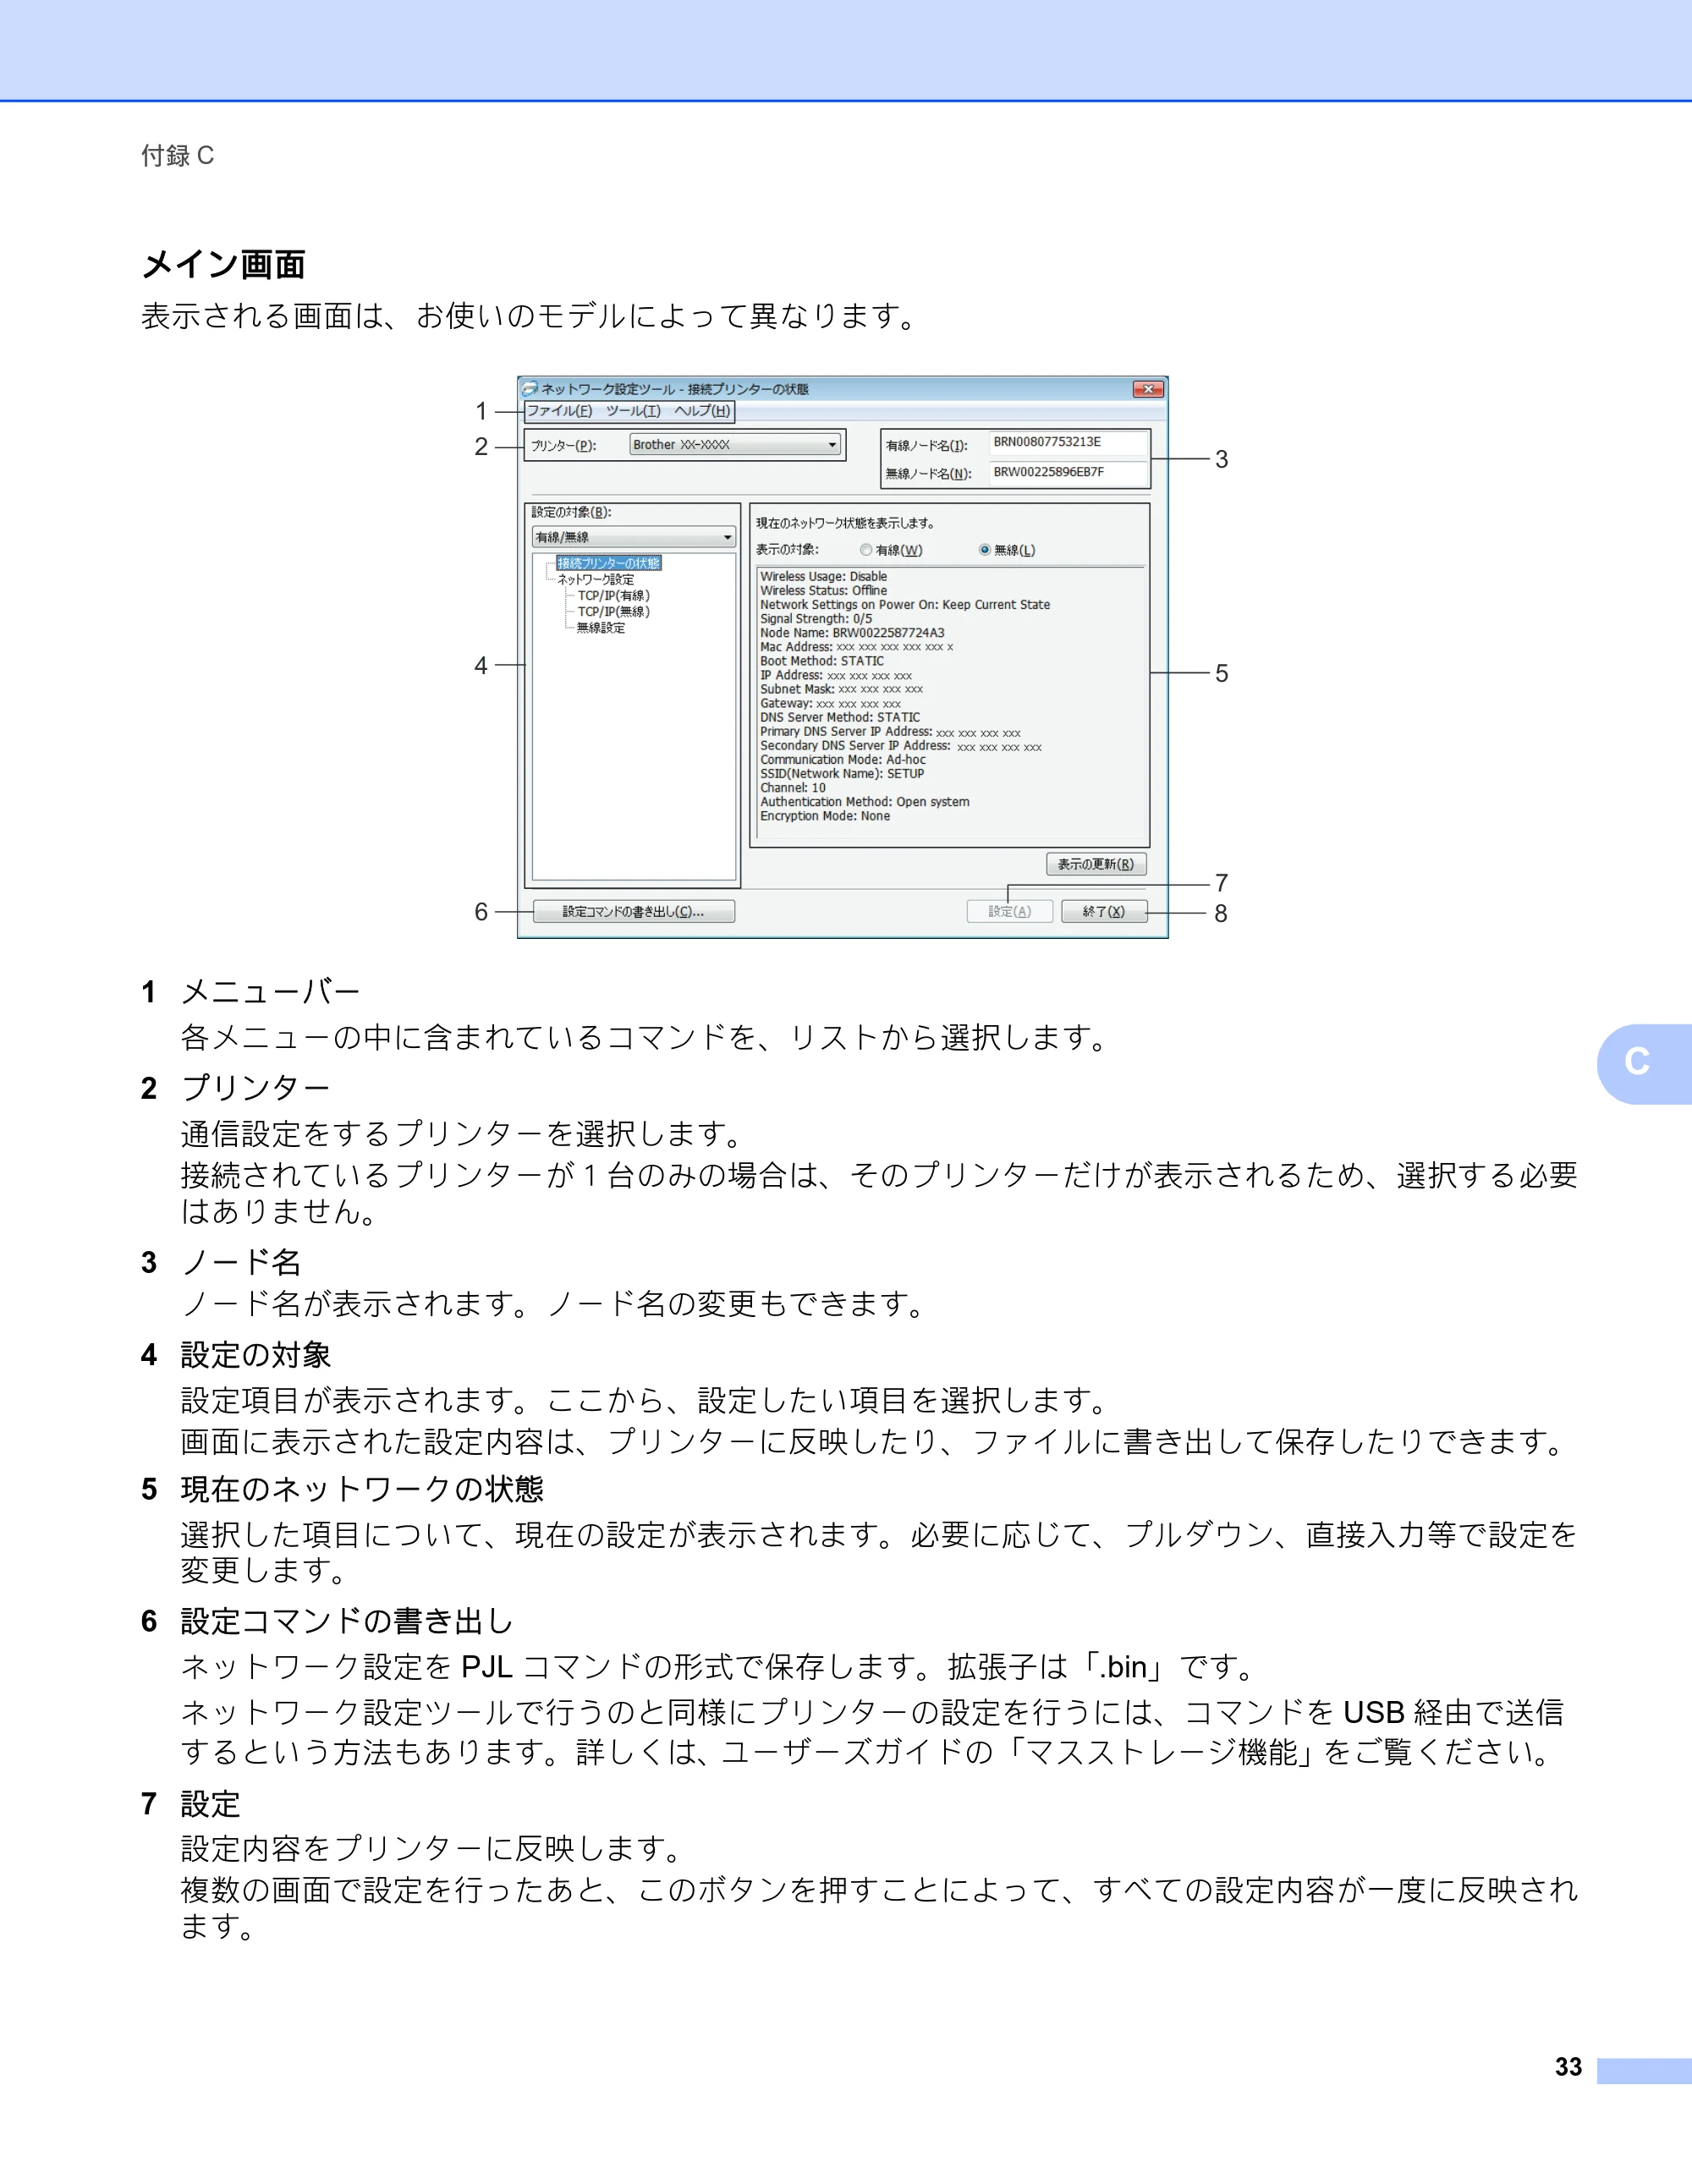Click the network tool title bar icon

pyautogui.click(x=530, y=388)
